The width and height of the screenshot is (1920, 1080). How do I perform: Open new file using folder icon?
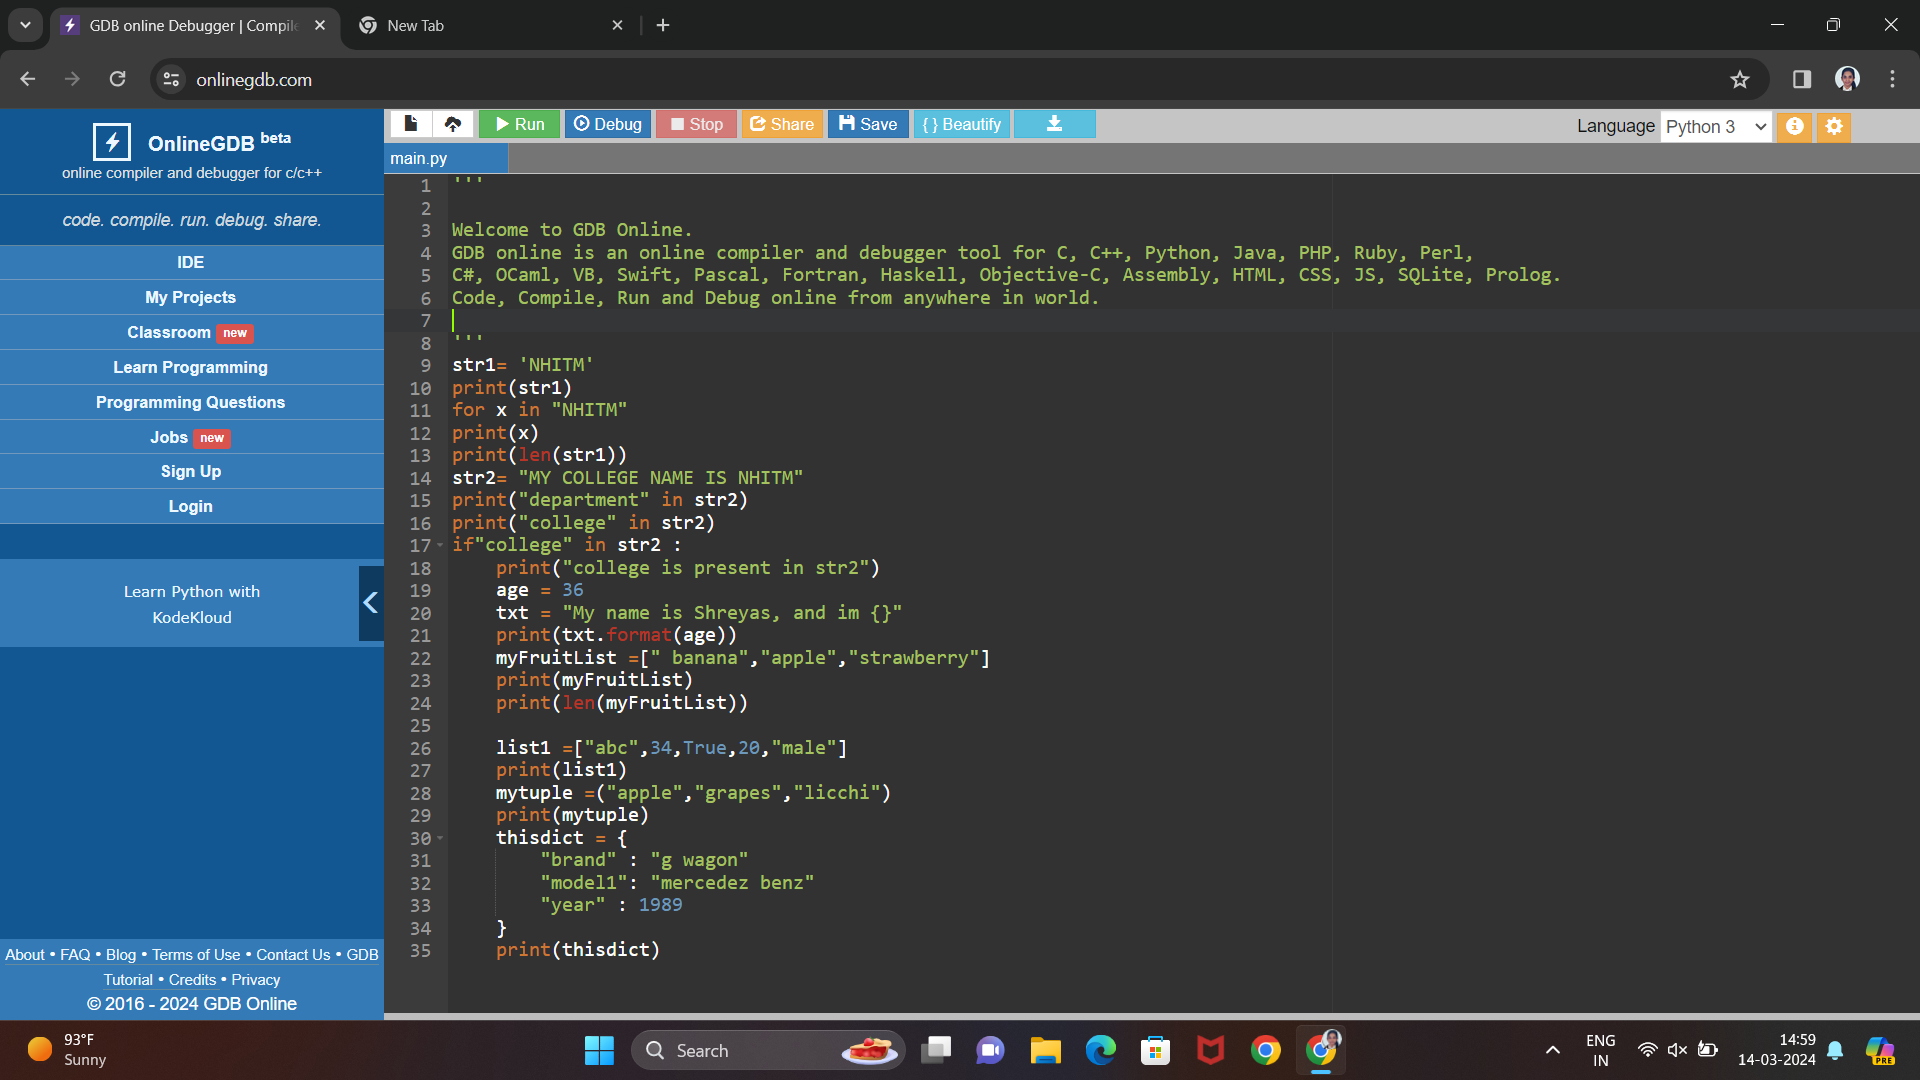[x=410, y=123]
